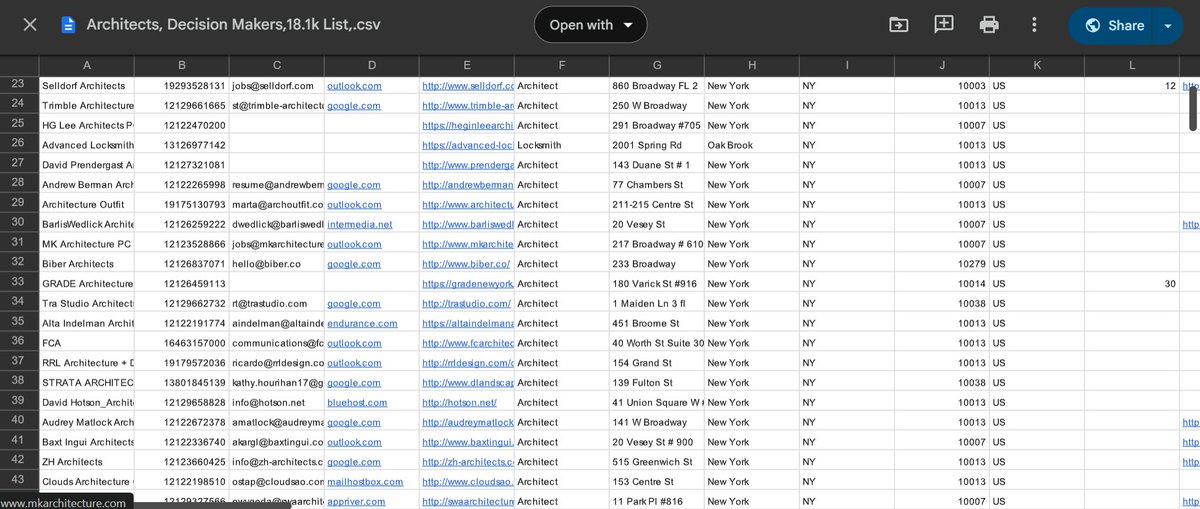Viewport: 1200px width, 509px height.
Task: Expand the Share options arrow
Action: (x=1168, y=25)
